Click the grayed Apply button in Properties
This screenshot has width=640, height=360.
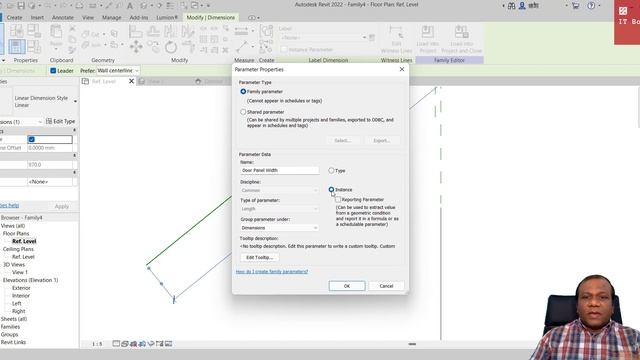click(x=62, y=206)
